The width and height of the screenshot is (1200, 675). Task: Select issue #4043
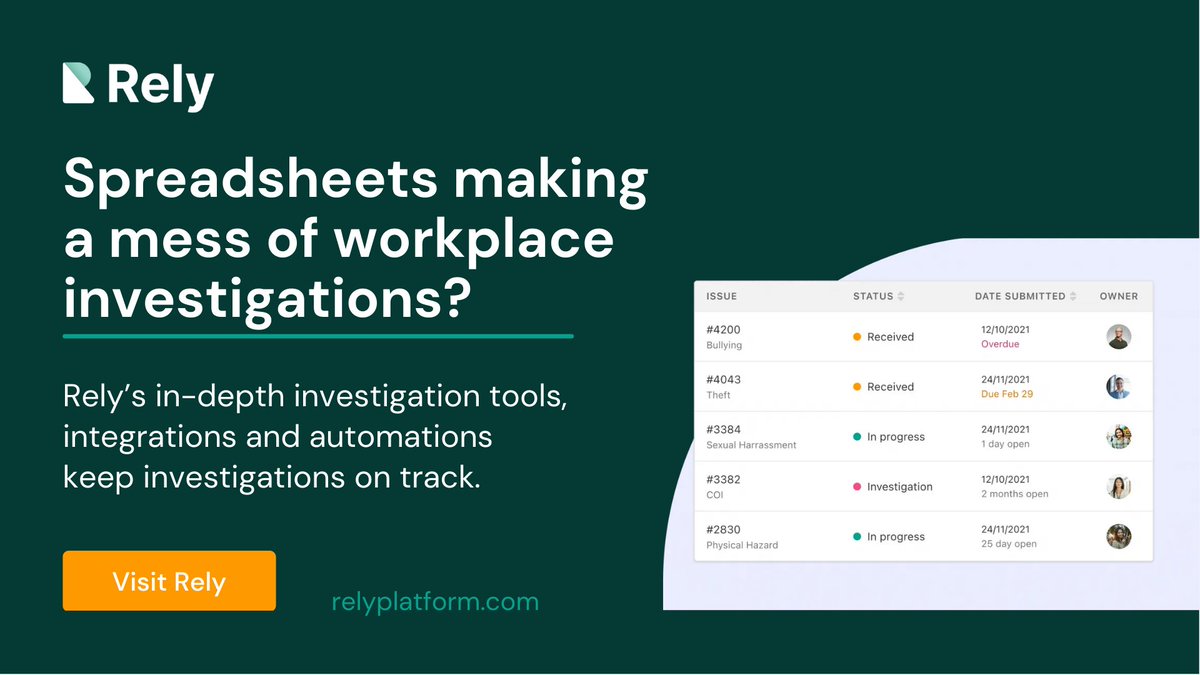click(x=723, y=379)
